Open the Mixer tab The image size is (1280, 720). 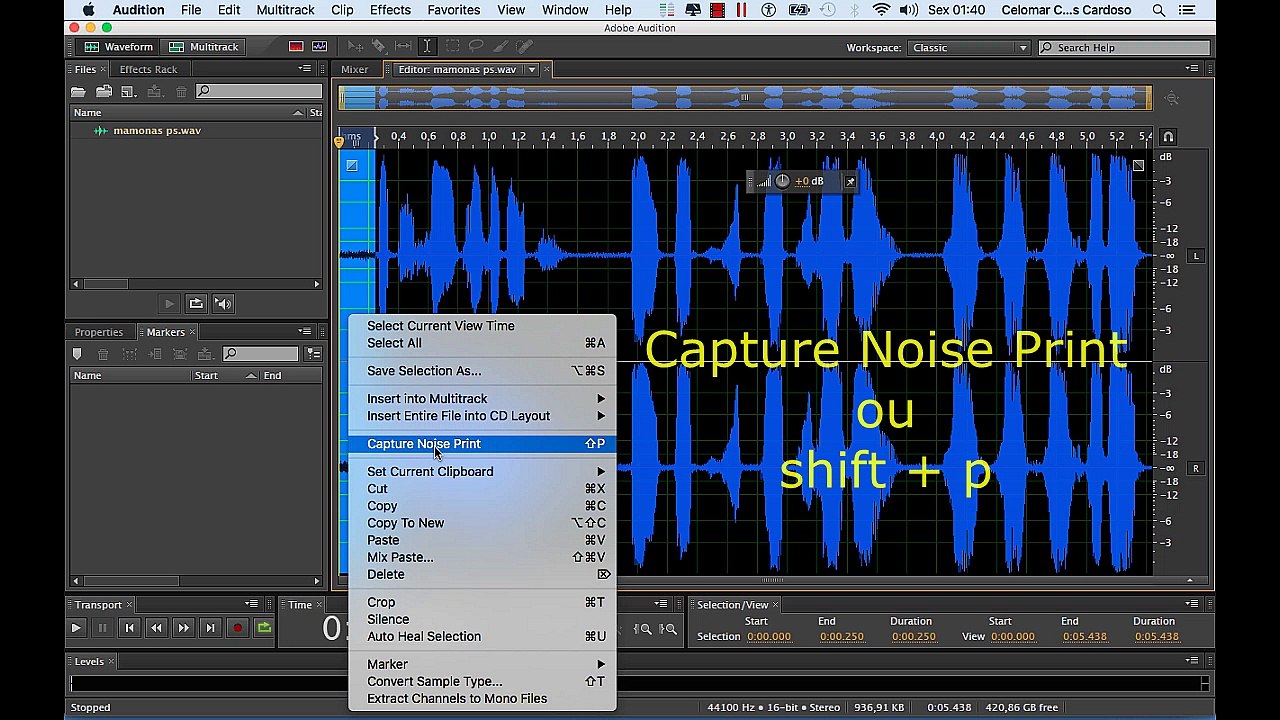click(x=354, y=69)
